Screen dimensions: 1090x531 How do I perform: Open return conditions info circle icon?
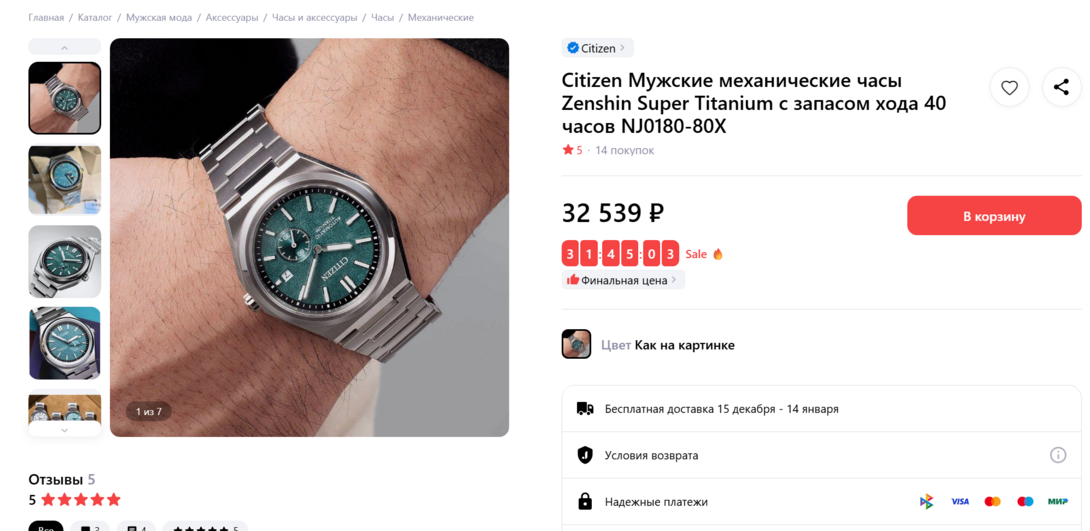coord(1057,455)
